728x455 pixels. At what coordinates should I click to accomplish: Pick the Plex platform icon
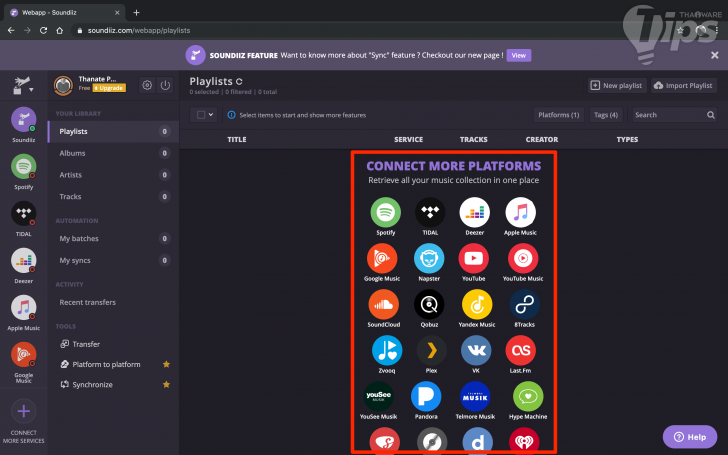point(431,350)
